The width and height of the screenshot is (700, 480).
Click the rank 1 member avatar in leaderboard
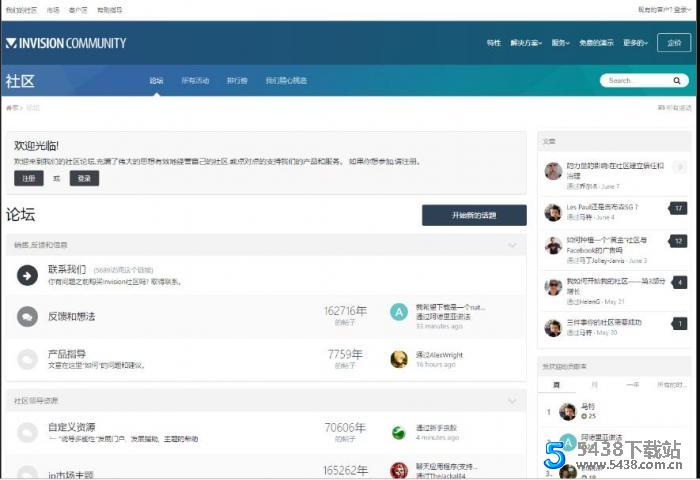(x=568, y=411)
